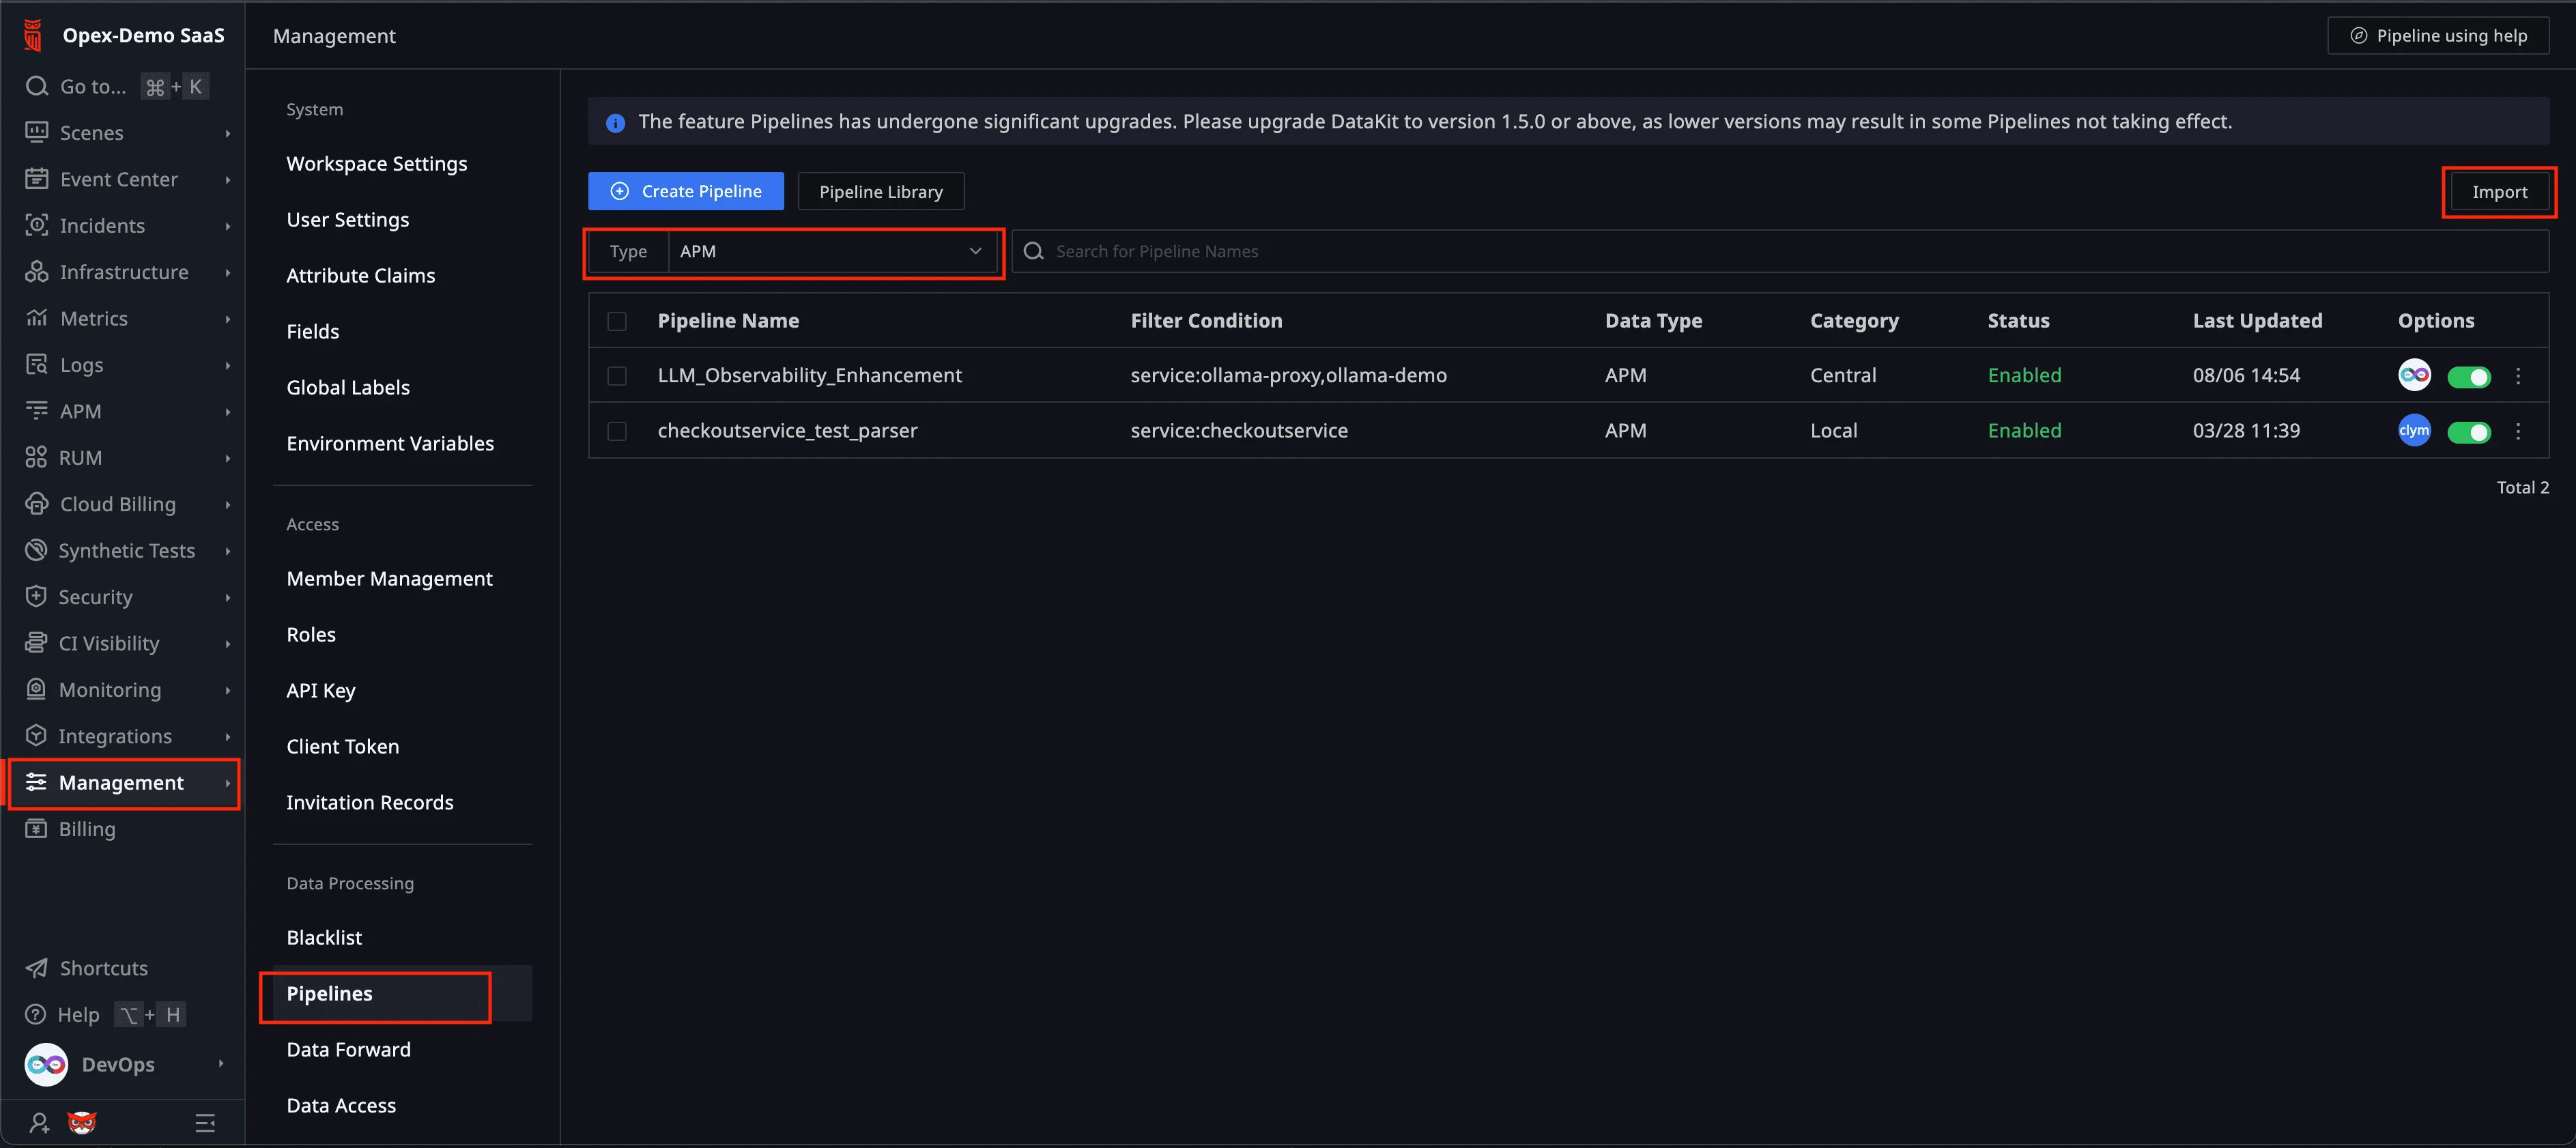The image size is (2576, 1148).
Task: Click the Incidents sidebar icon
Action: (36, 225)
